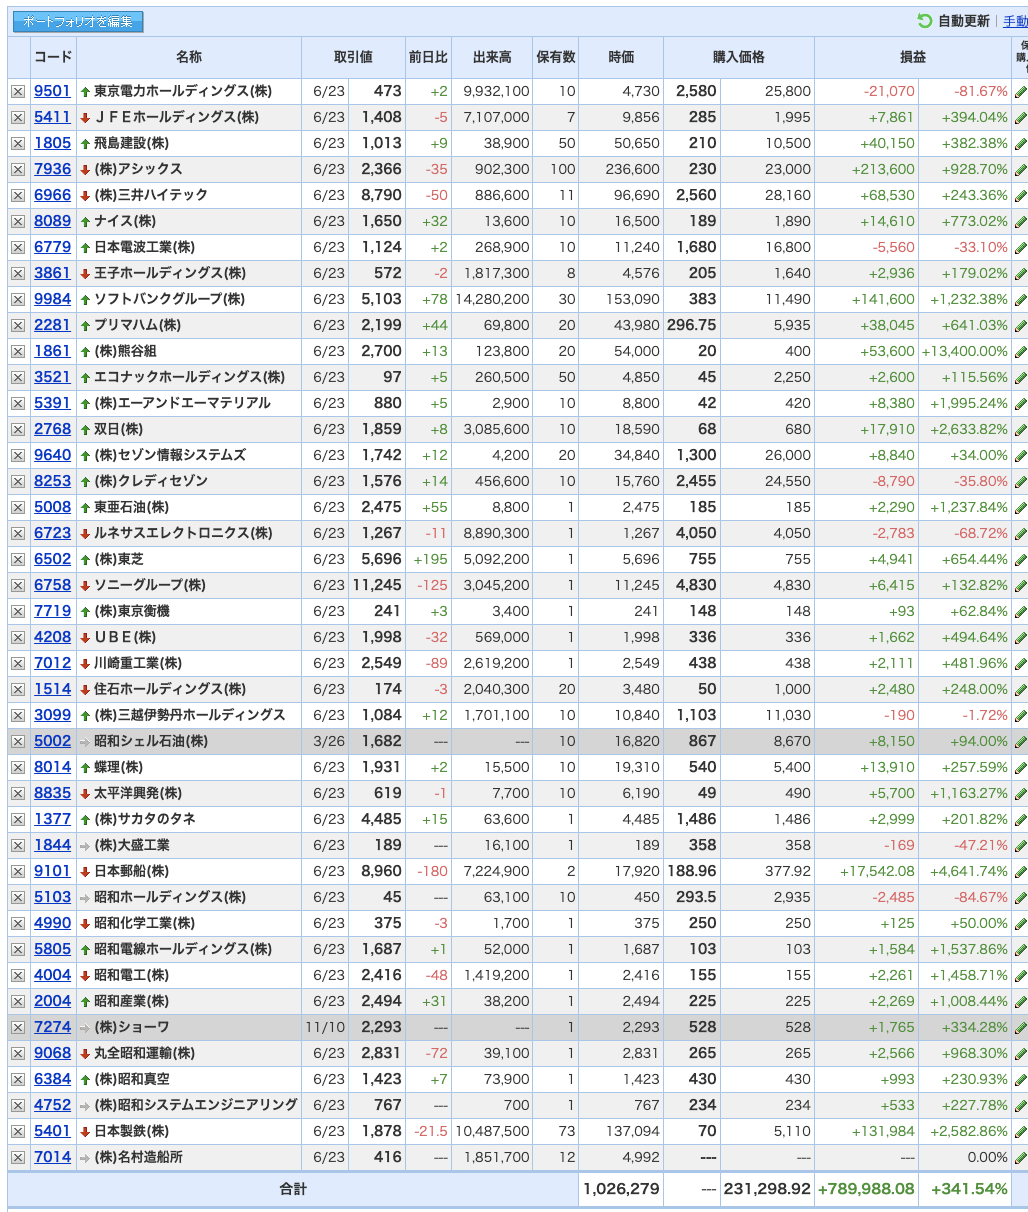
Task: Click price 11,245 in ソニーグループ row
Action: click(377, 585)
